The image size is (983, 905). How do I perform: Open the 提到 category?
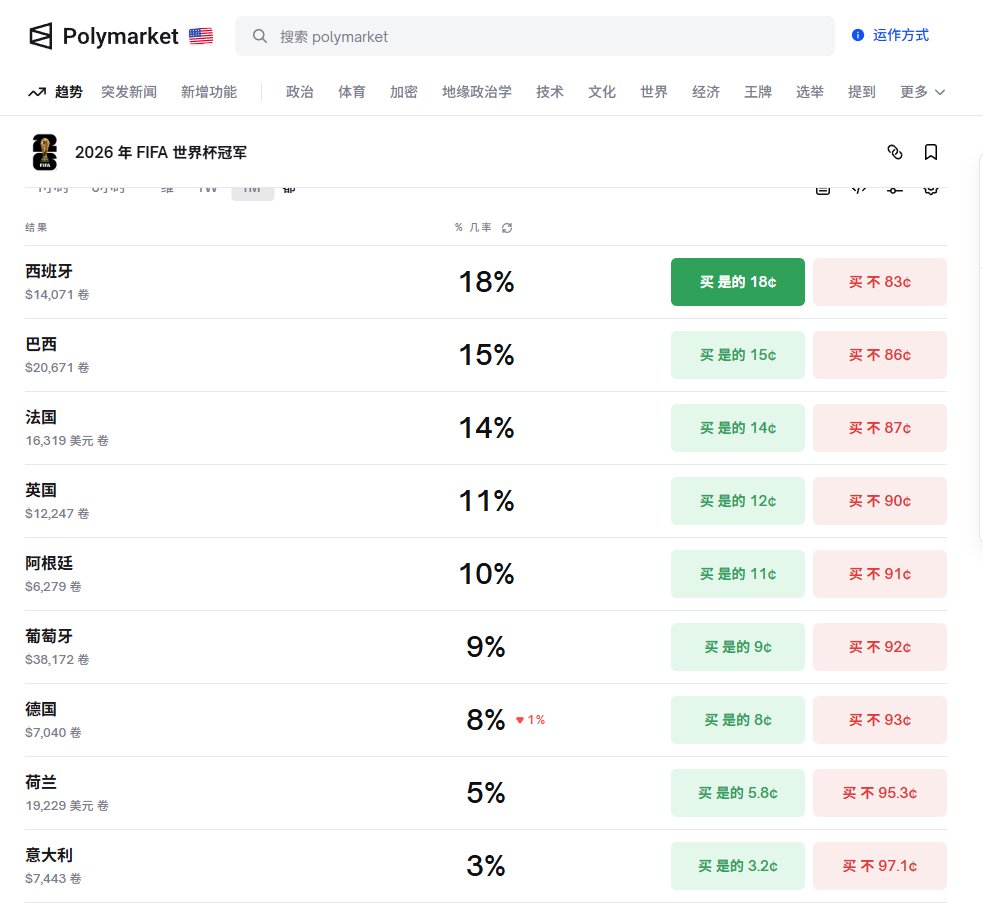point(862,92)
